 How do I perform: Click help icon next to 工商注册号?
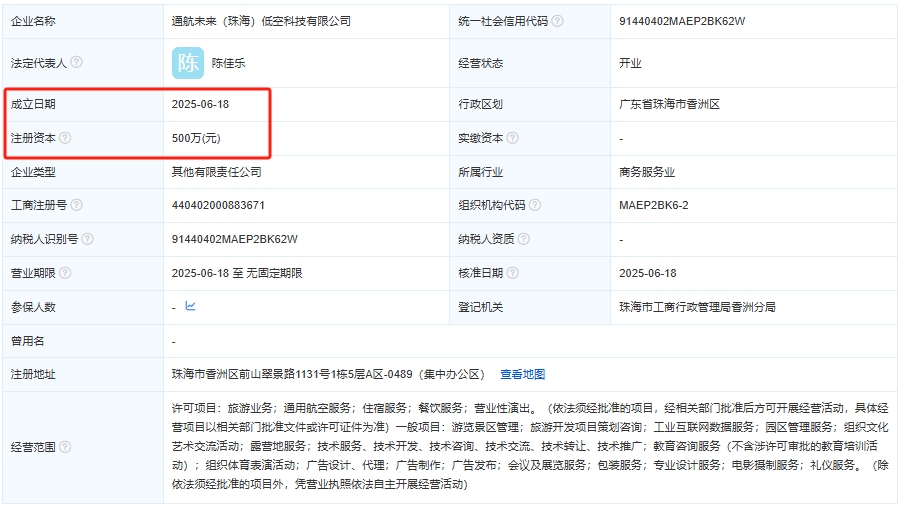click(x=76, y=205)
